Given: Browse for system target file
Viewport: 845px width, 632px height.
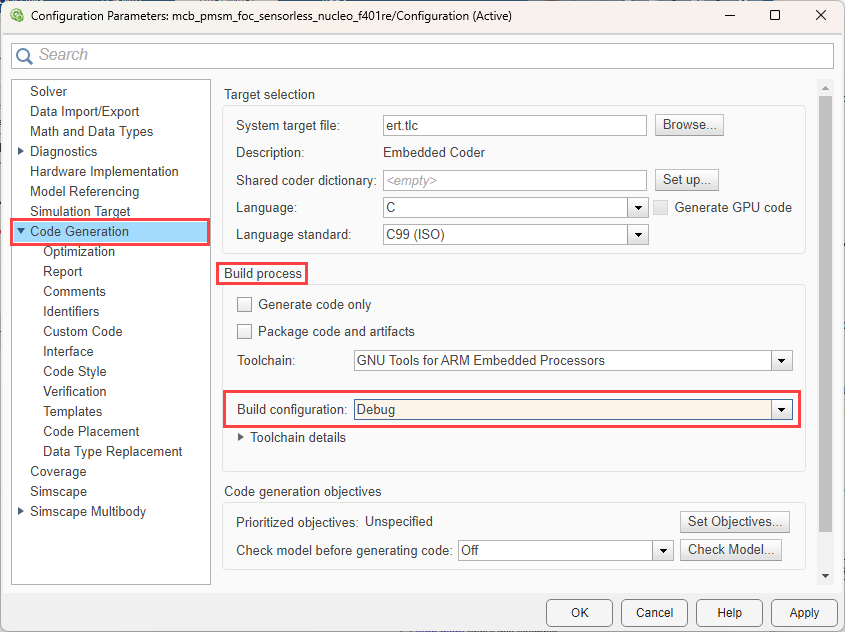Looking at the screenshot, I should 689,125.
